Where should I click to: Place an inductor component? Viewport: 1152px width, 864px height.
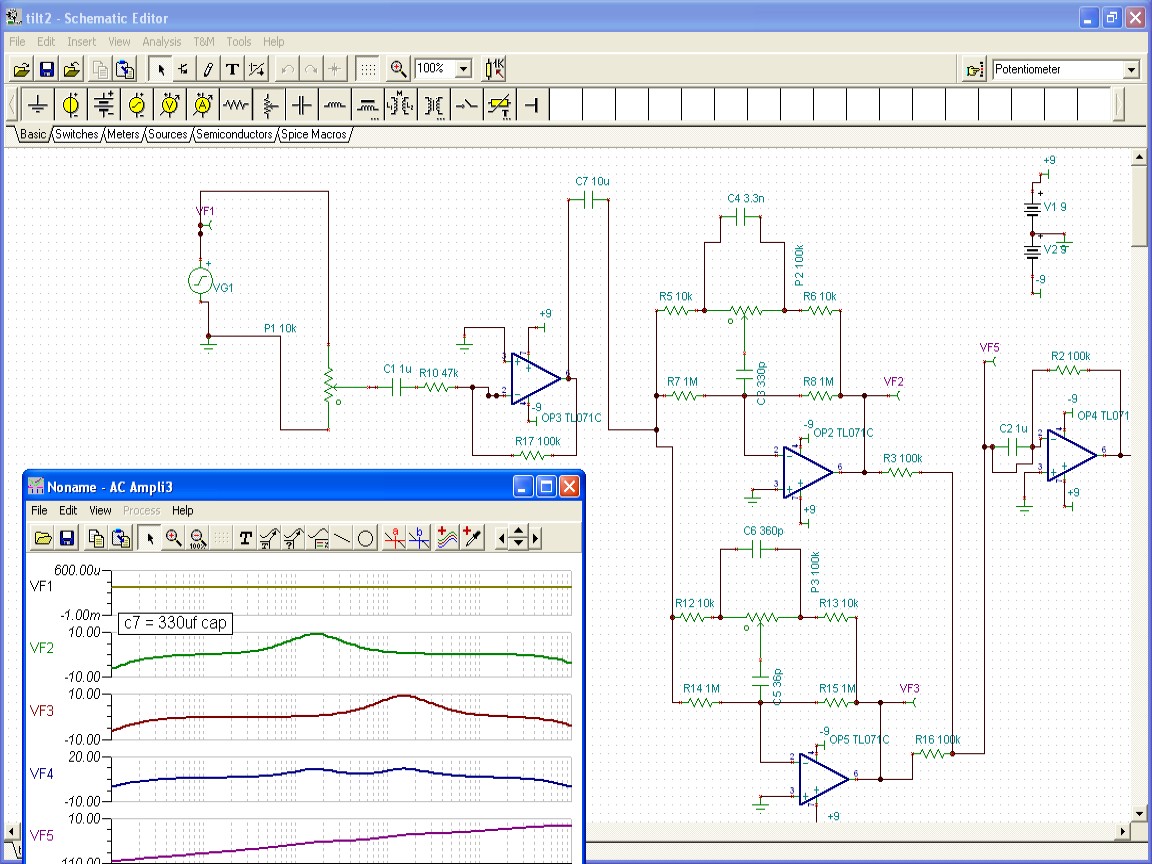tap(335, 105)
